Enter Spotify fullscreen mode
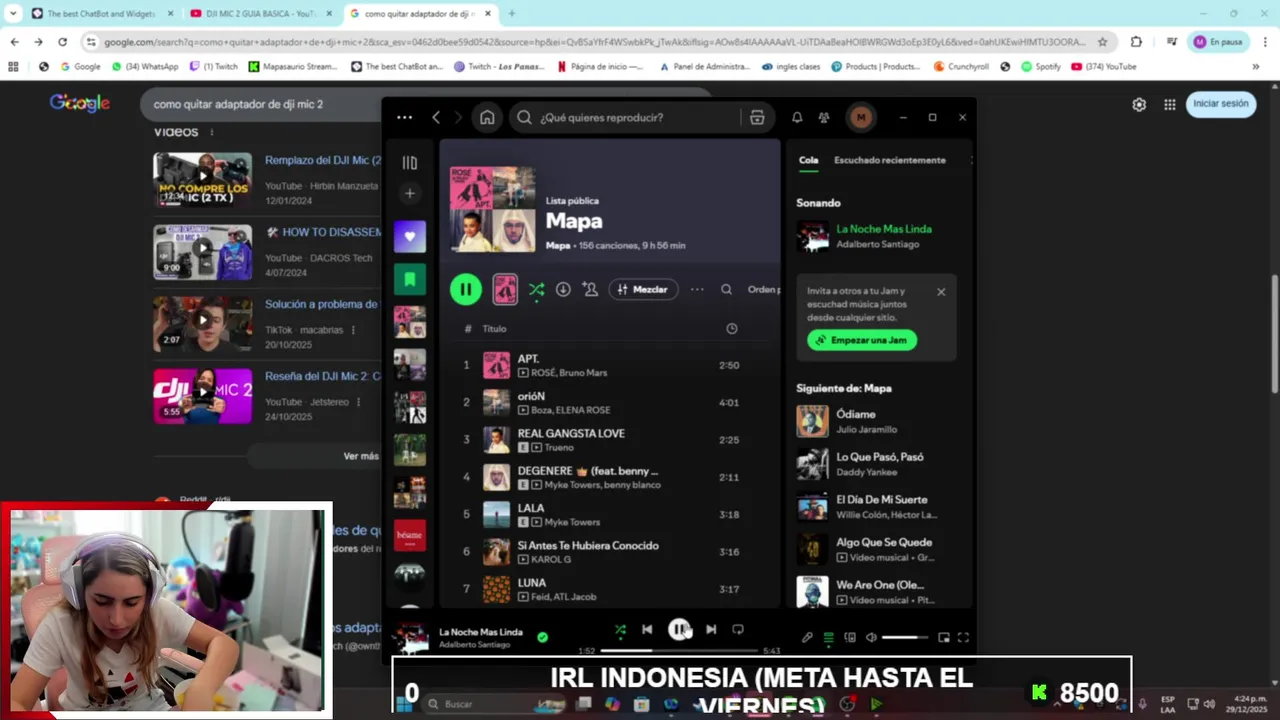 [963, 637]
